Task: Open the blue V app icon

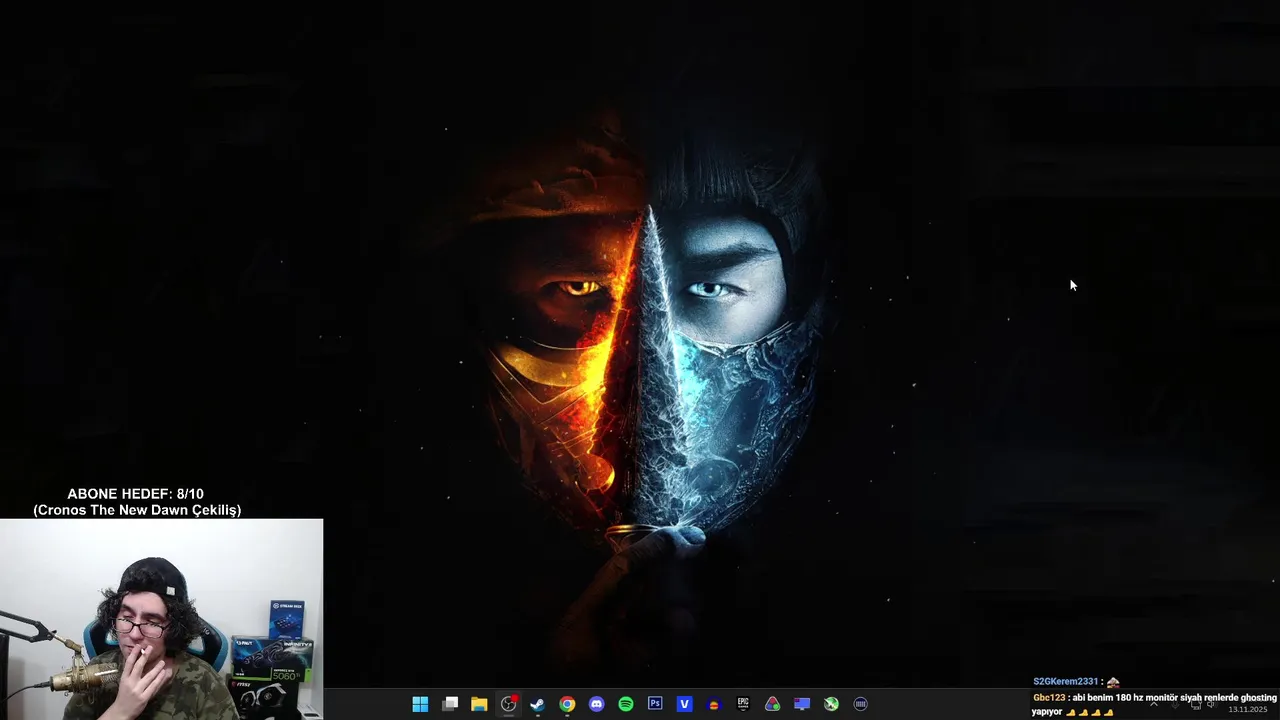Action: click(x=684, y=704)
